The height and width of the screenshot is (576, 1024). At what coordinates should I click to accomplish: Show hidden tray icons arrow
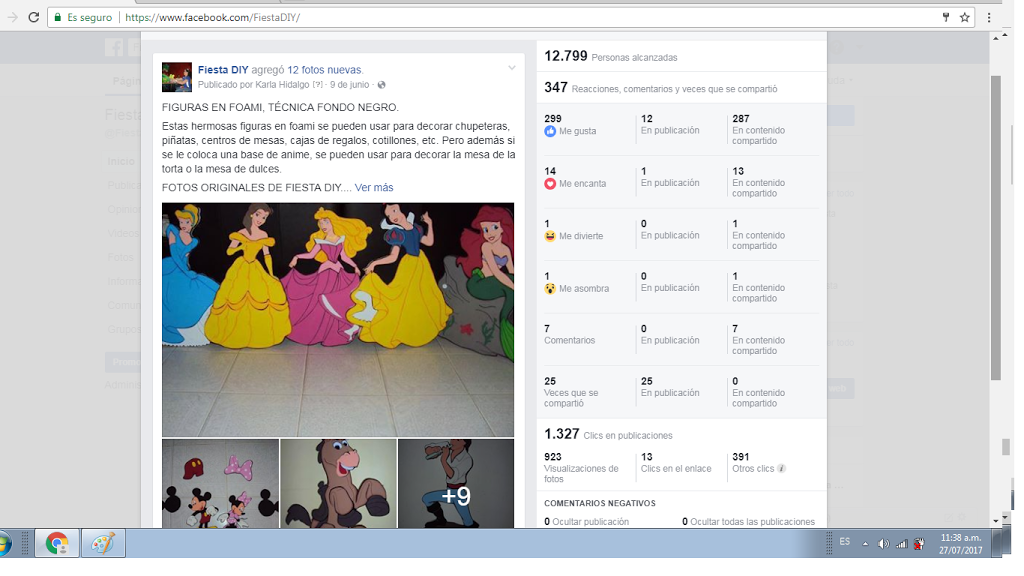coord(865,543)
